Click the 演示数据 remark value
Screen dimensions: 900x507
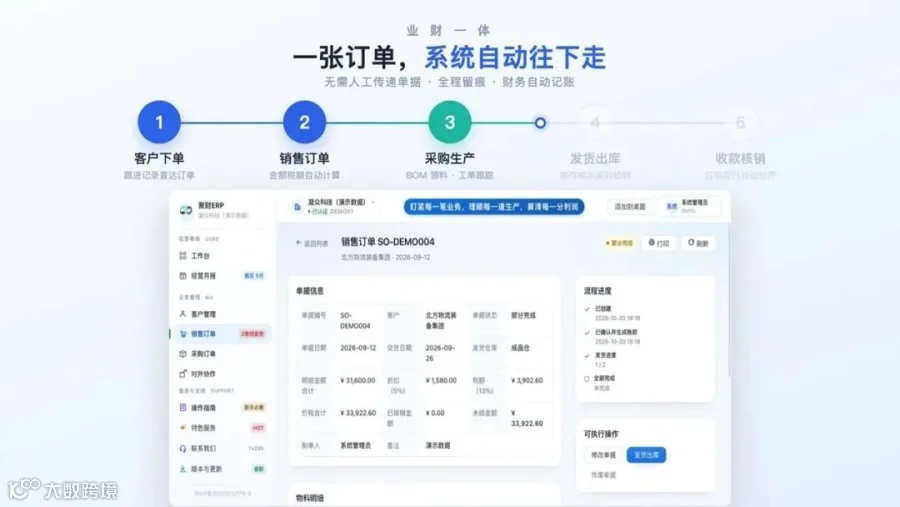pos(437,446)
